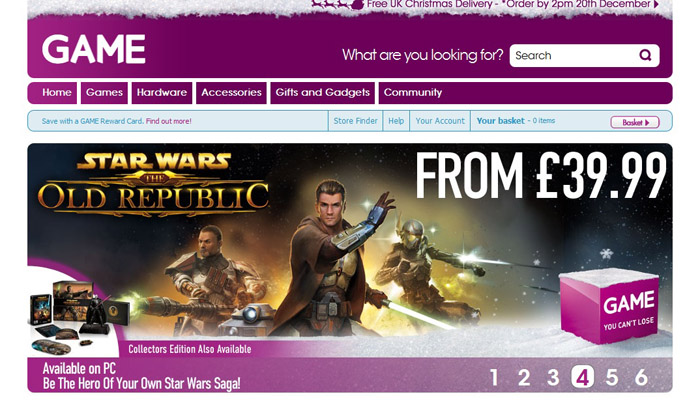This screenshot has width=700, height=403.
Task: Go to banner slide 3
Action: [x=553, y=378]
